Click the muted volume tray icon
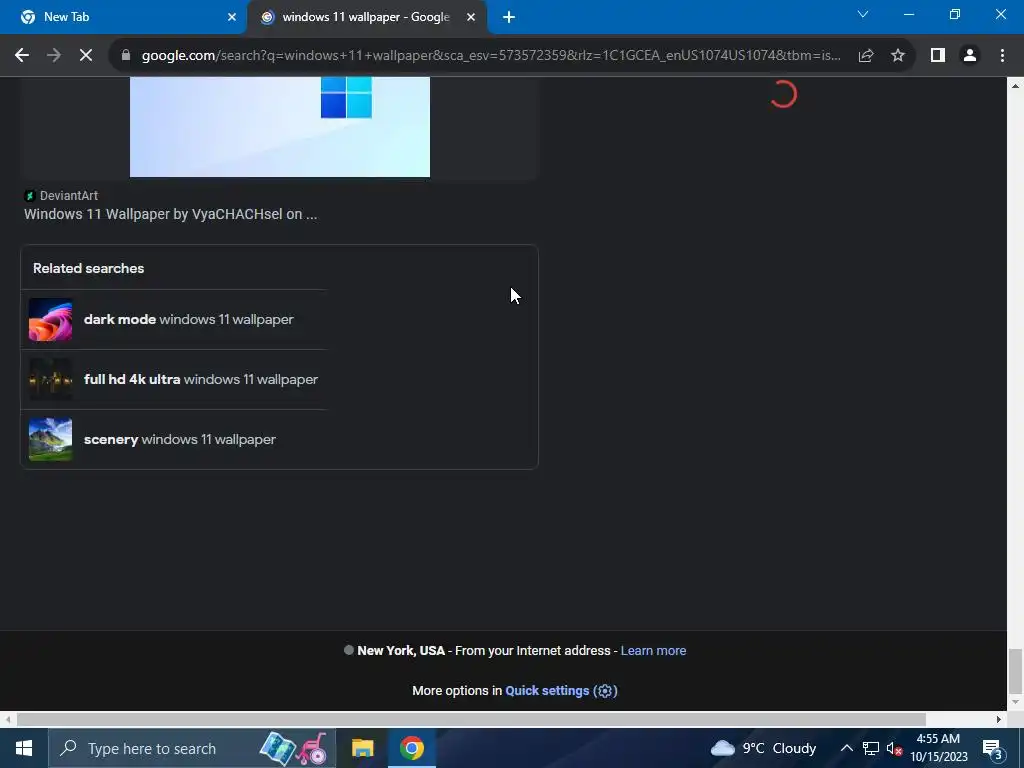This screenshot has height=768, width=1024. 894,748
